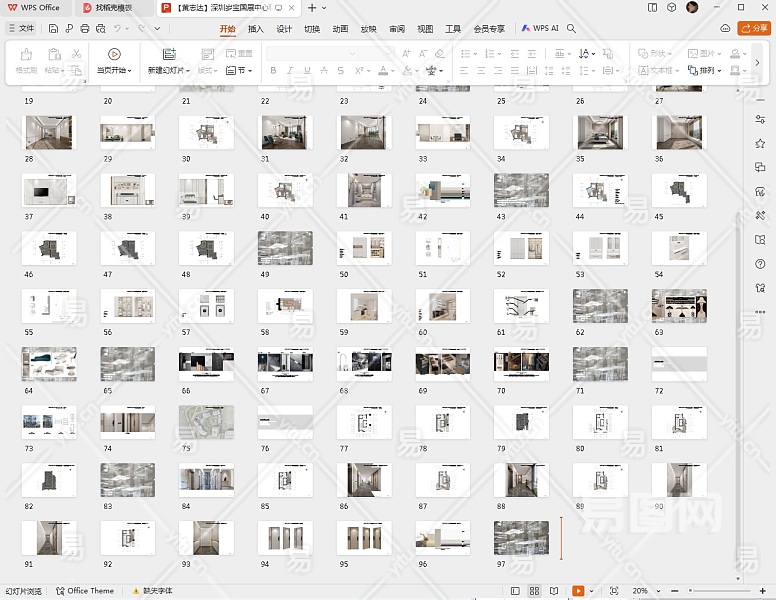Select slide thumbnail number 63

tap(679, 306)
